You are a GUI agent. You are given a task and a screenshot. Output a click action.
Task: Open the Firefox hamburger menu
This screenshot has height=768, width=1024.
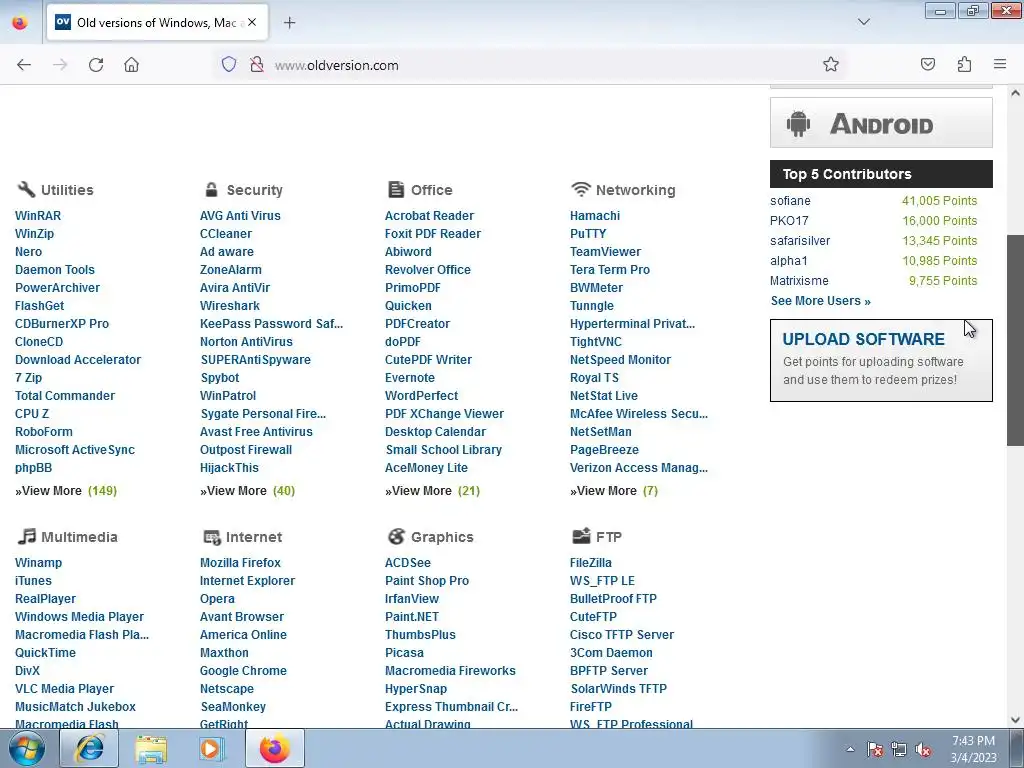coord(1000,64)
